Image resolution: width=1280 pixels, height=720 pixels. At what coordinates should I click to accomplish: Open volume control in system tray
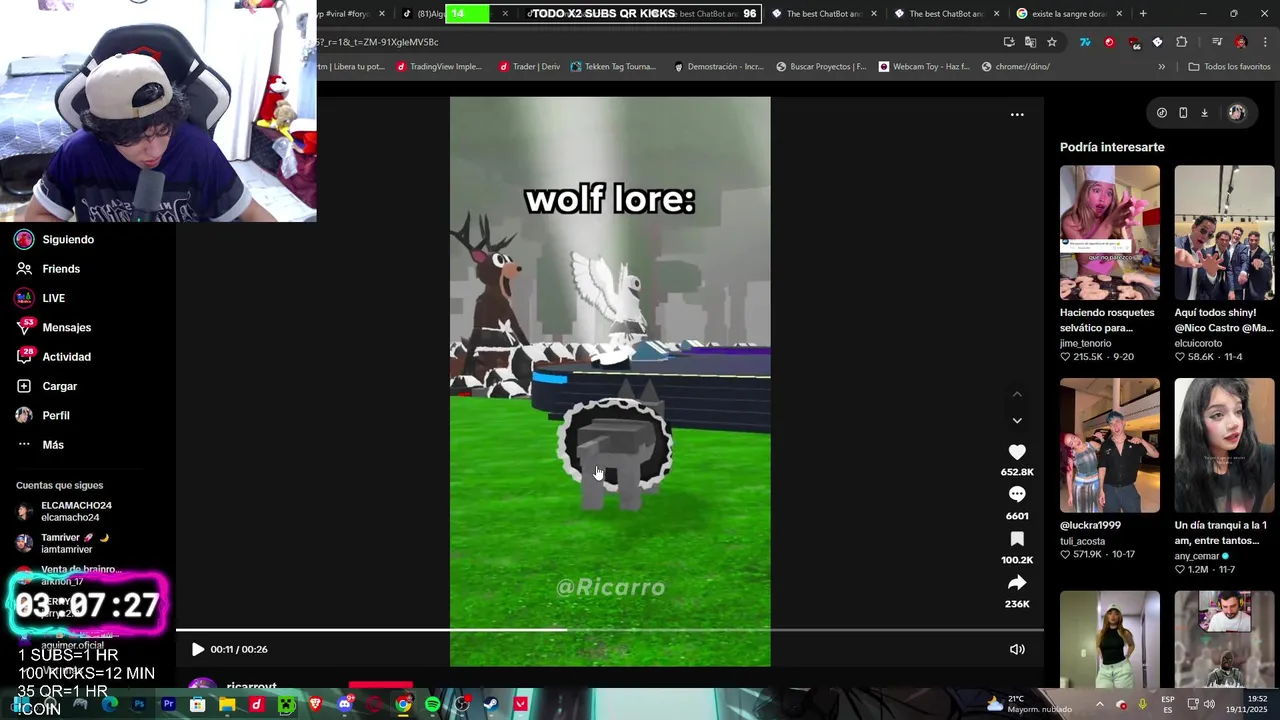1209,705
